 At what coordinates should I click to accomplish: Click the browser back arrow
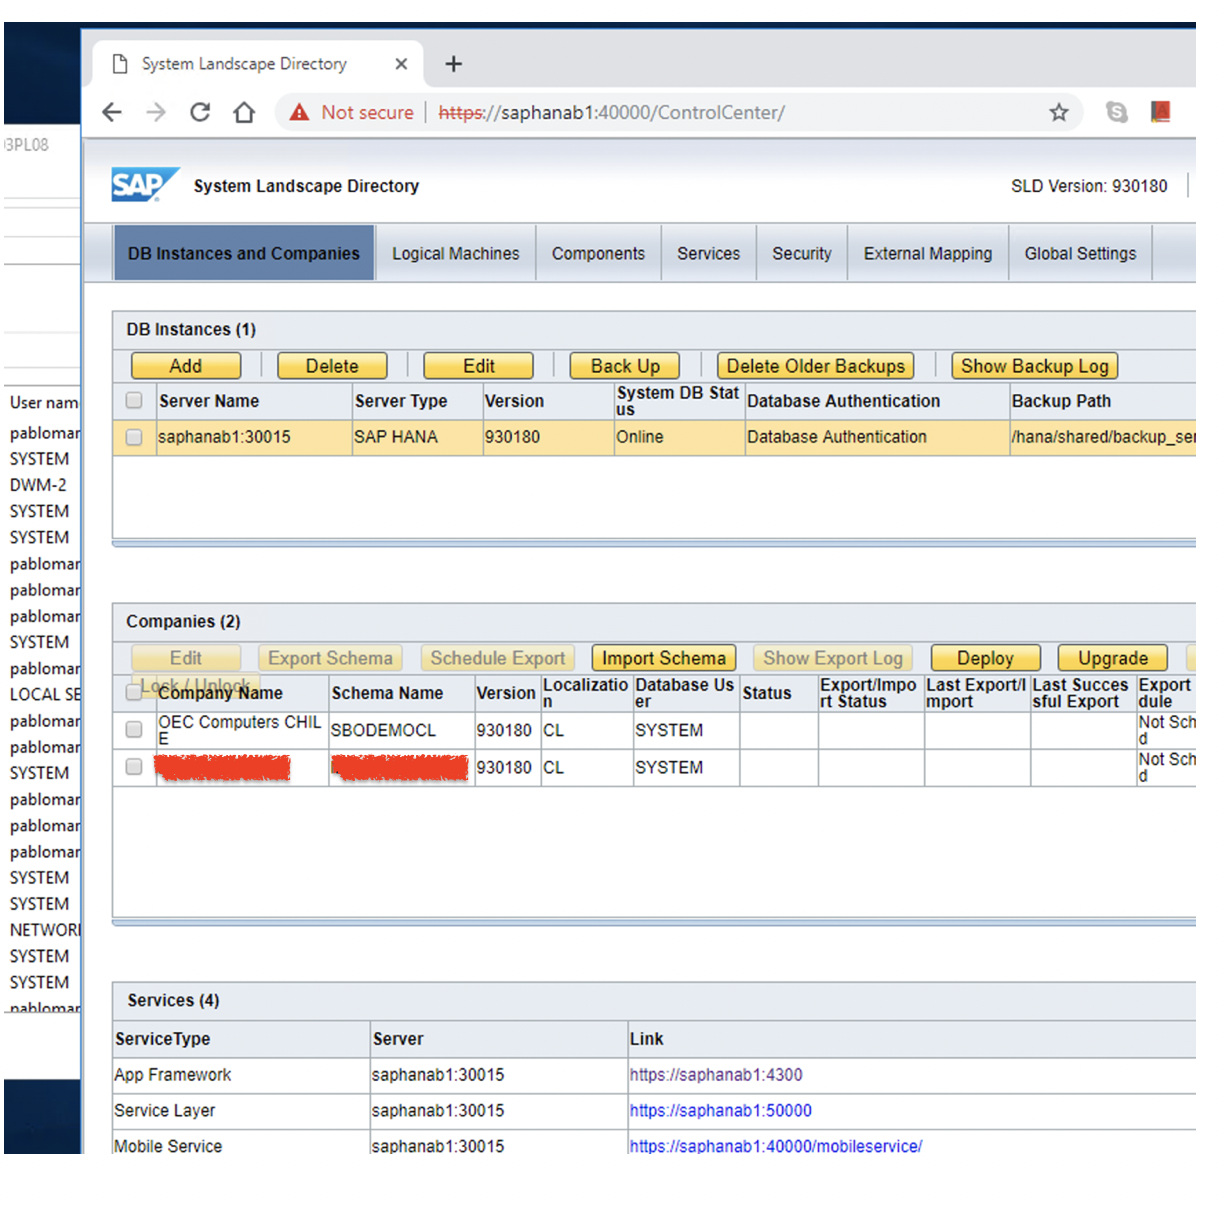(112, 113)
